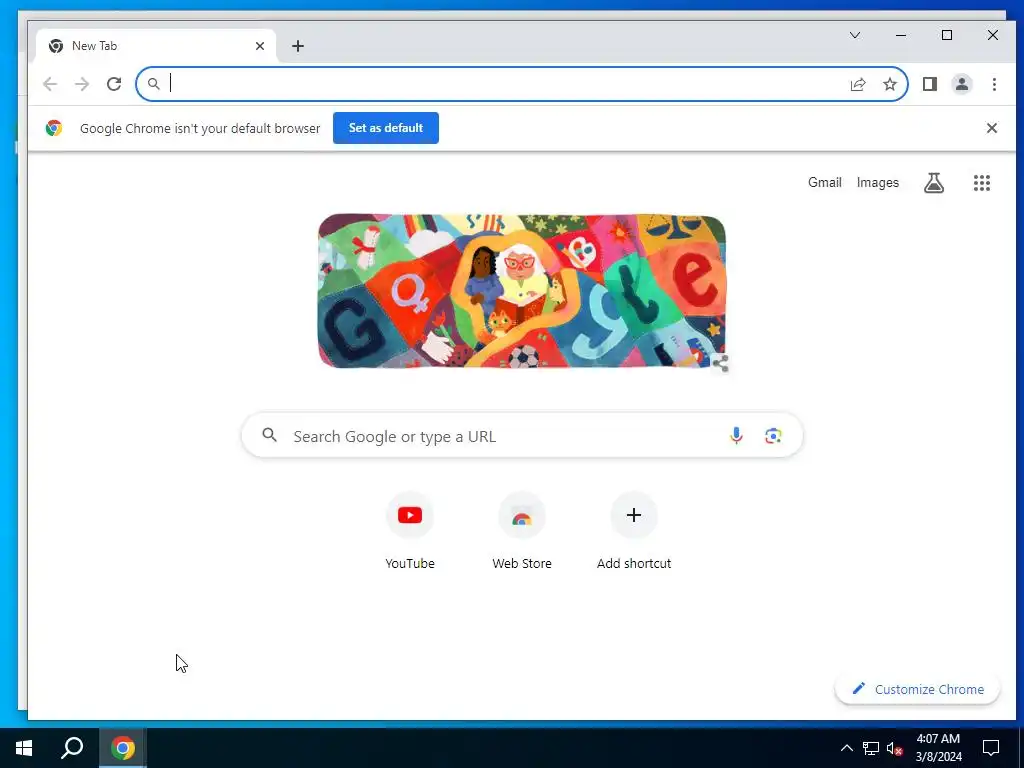The width and height of the screenshot is (1024, 768).
Task: Click Customize Chrome button
Action: pyautogui.click(x=918, y=689)
